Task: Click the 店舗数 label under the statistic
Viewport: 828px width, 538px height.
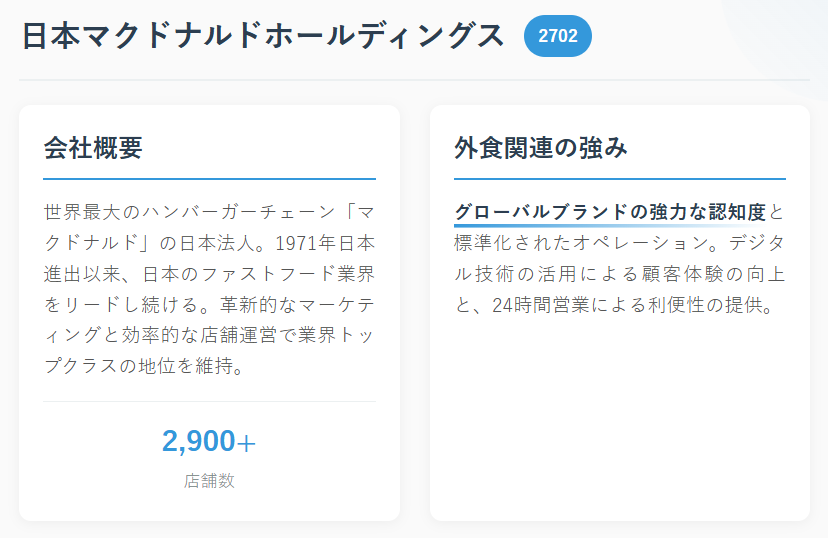Action: click(x=209, y=481)
